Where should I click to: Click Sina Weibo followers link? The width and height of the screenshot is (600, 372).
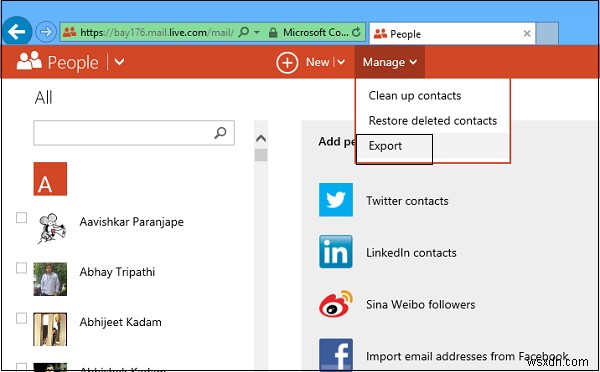tap(421, 305)
